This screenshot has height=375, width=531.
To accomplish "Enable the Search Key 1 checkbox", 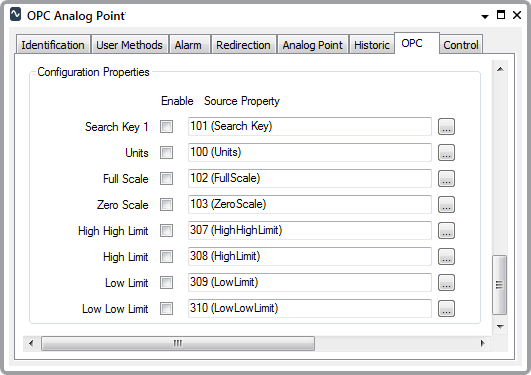I will [166, 127].
